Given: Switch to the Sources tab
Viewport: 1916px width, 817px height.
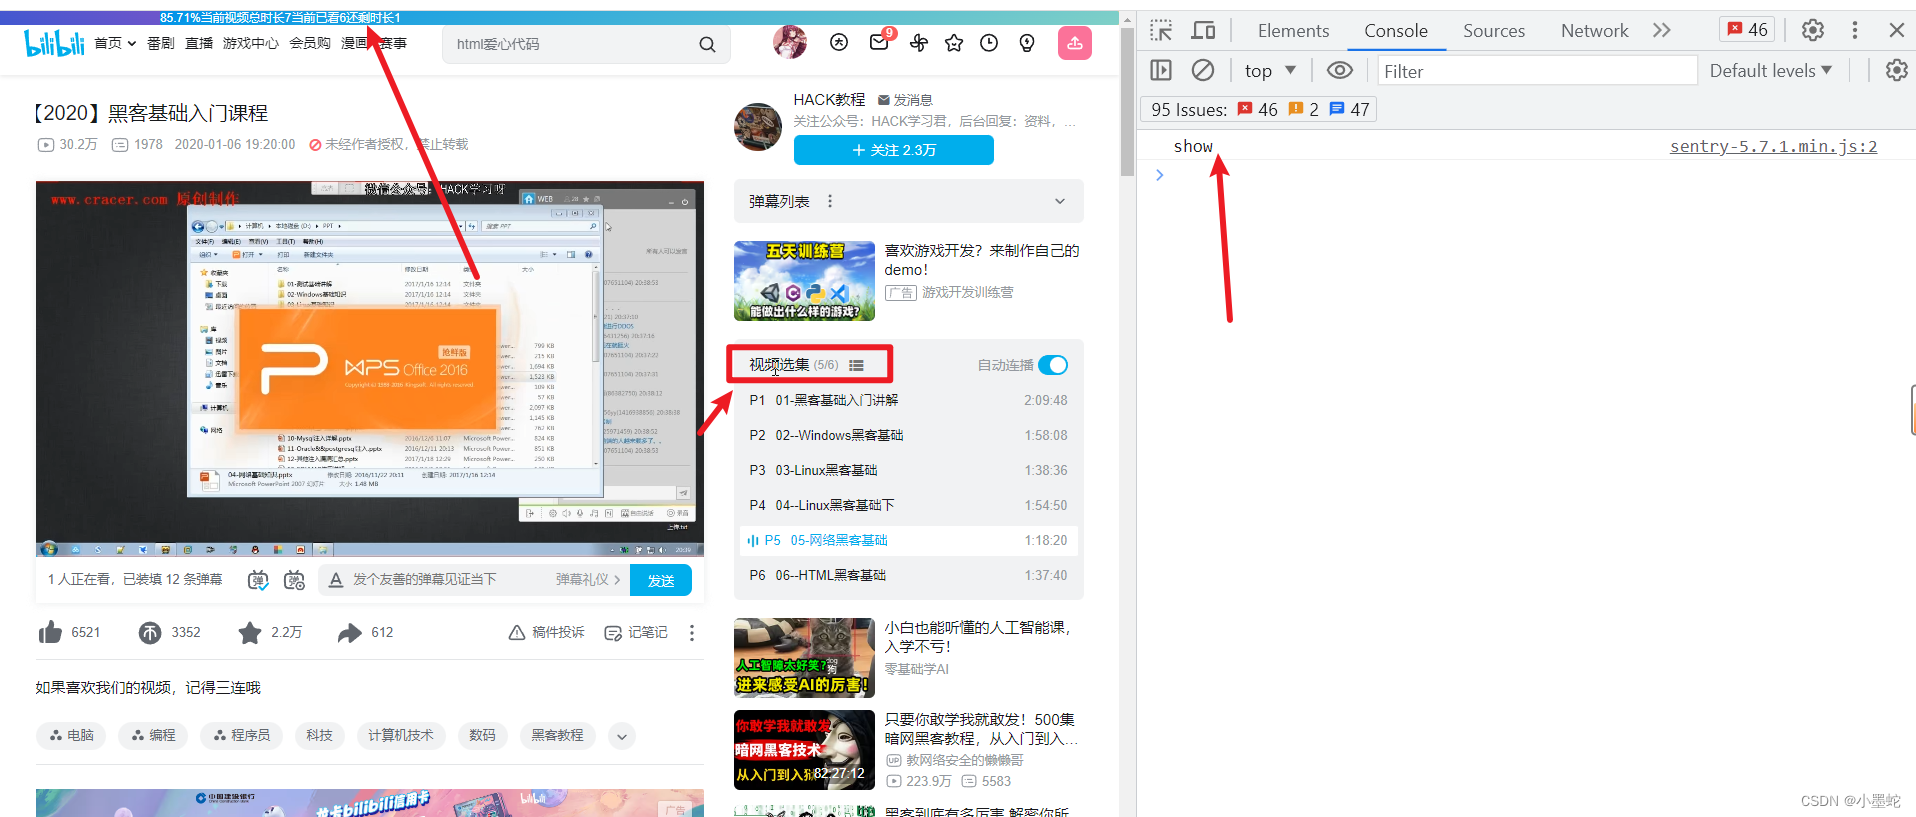Looking at the screenshot, I should pos(1494,30).
